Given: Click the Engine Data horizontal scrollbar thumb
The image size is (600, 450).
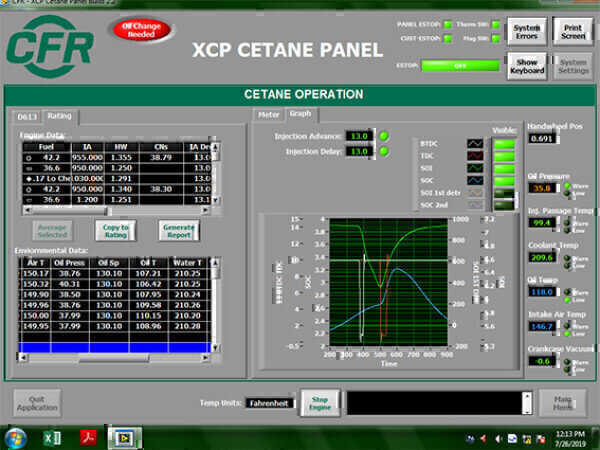Looking at the screenshot, I should 69,210.
